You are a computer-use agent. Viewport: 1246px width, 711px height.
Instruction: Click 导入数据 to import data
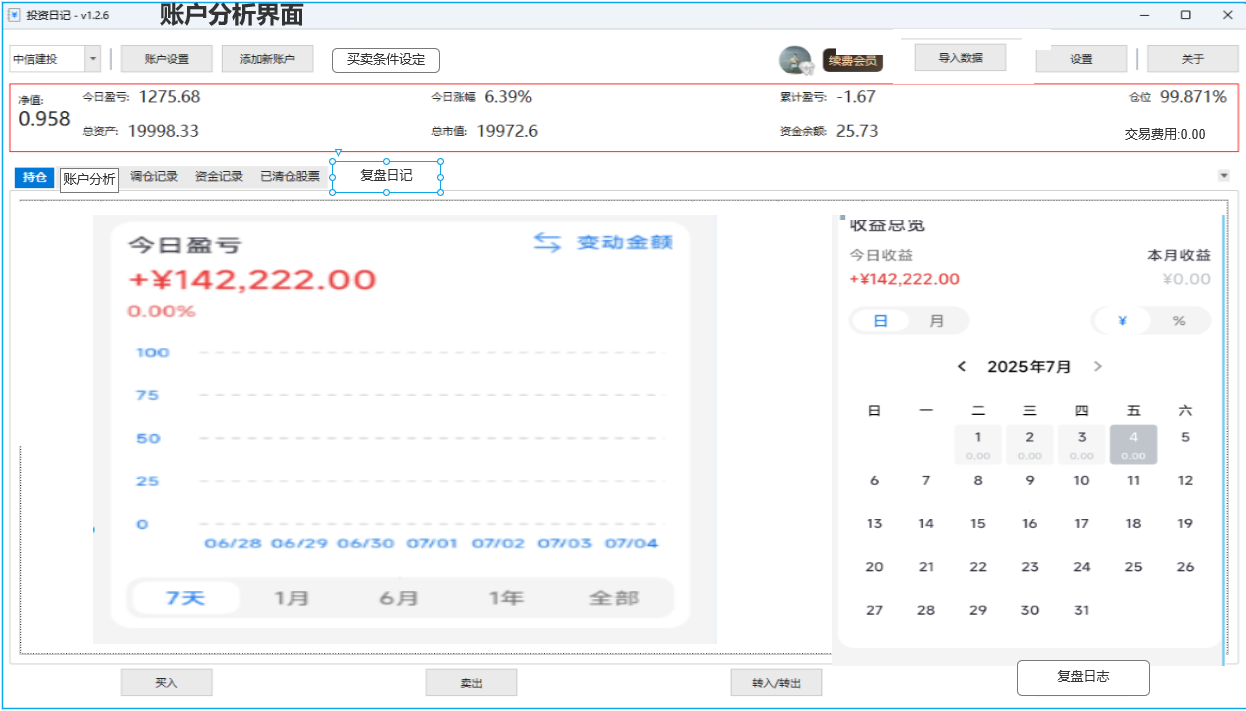pyautogui.click(x=959, y=57)
